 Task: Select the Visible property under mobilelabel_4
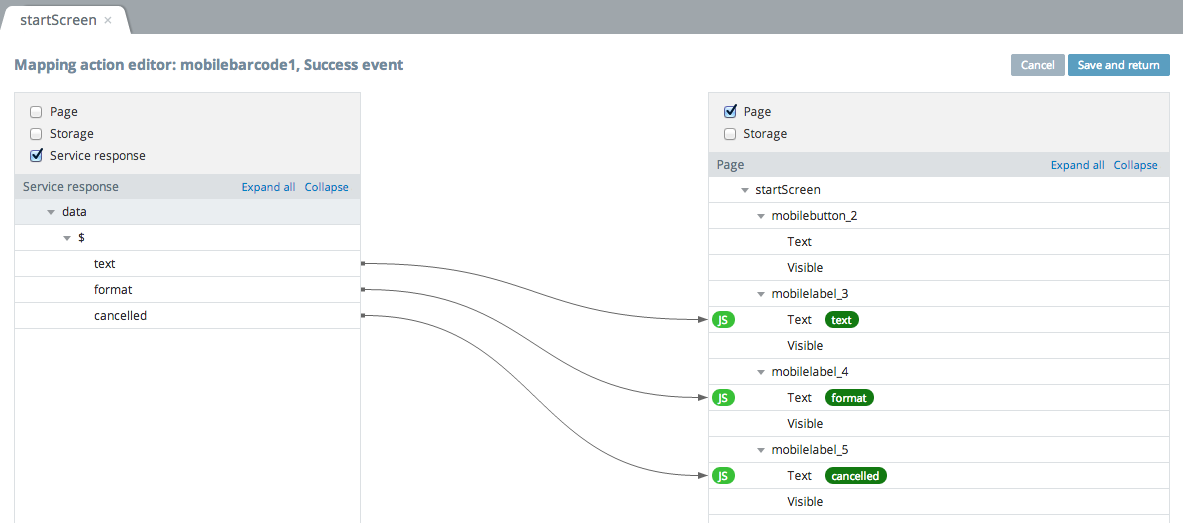click(x=805, y=424)
